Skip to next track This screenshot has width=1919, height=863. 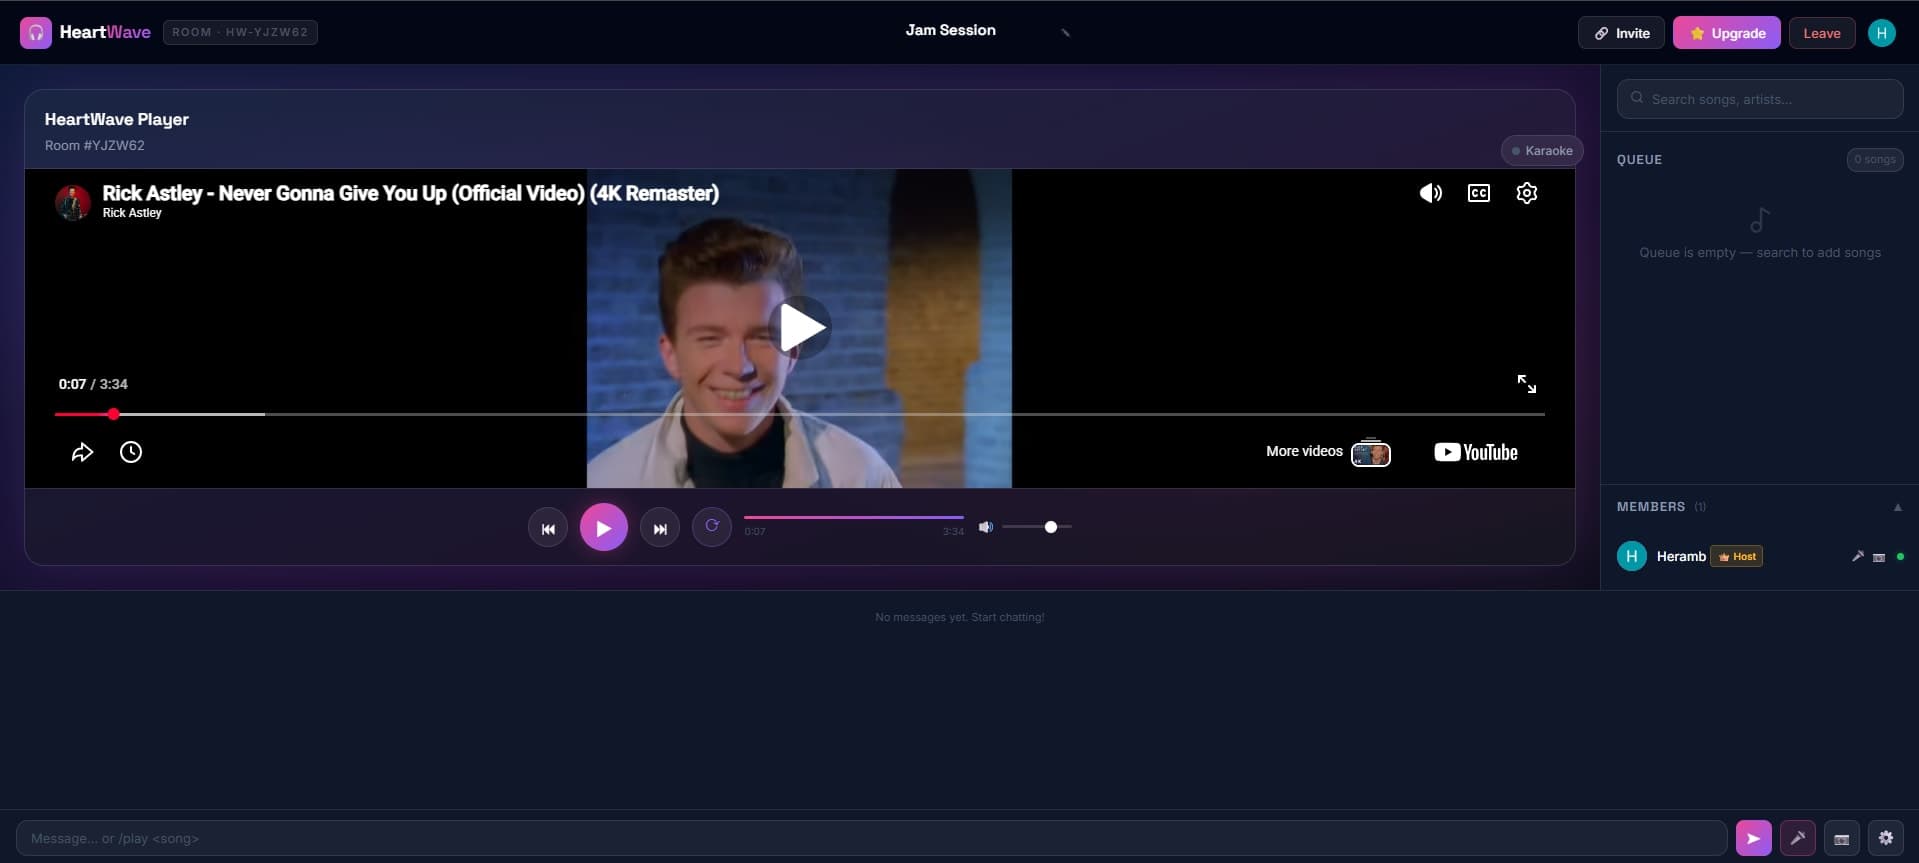pos(660,528)
